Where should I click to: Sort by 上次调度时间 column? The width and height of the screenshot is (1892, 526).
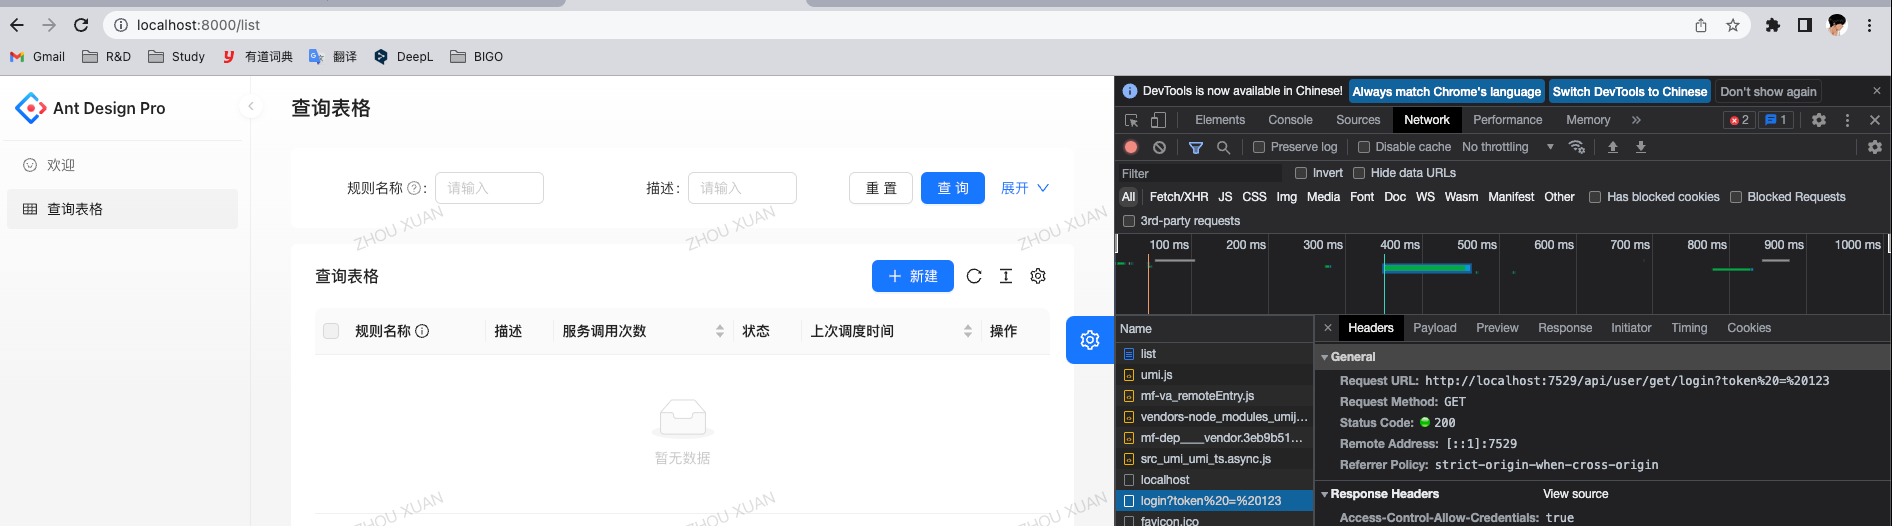pyautogui.click(x=968, y=331)
